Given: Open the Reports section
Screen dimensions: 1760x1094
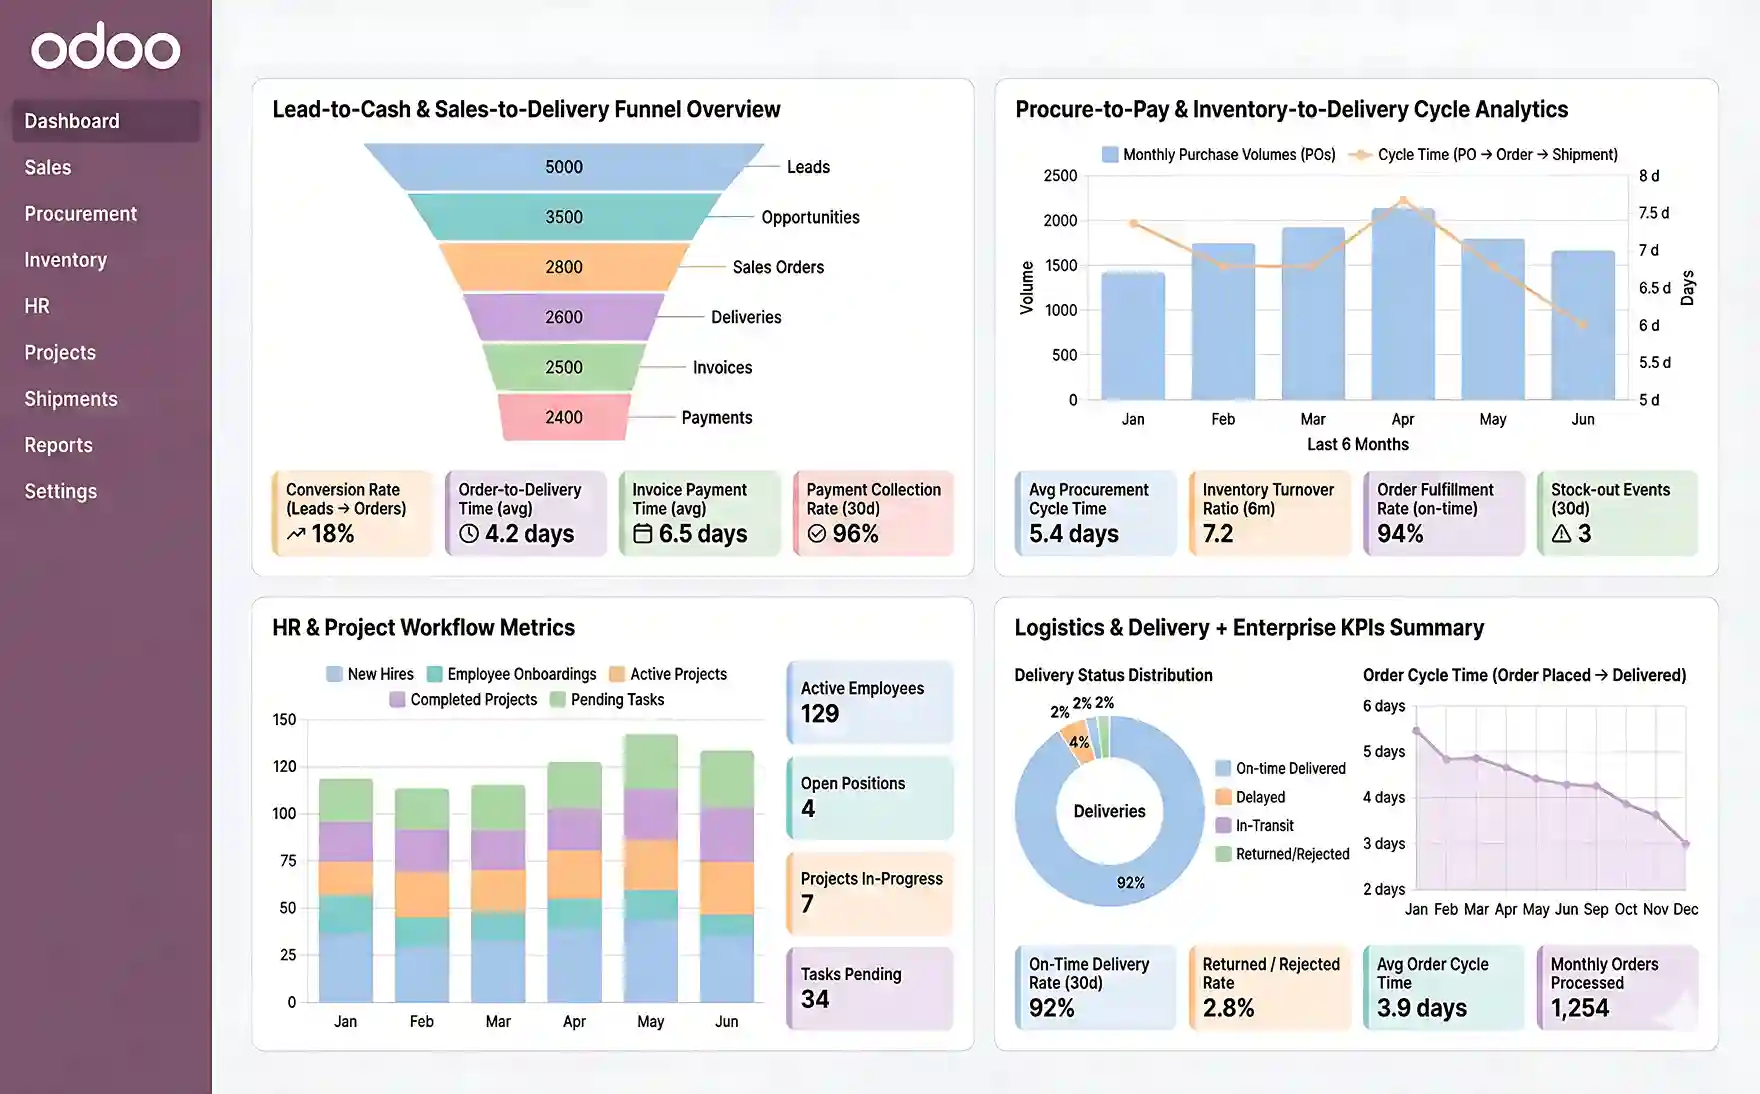Looking at the screenshot, I should pyautogui.click(x=58, y=445).
